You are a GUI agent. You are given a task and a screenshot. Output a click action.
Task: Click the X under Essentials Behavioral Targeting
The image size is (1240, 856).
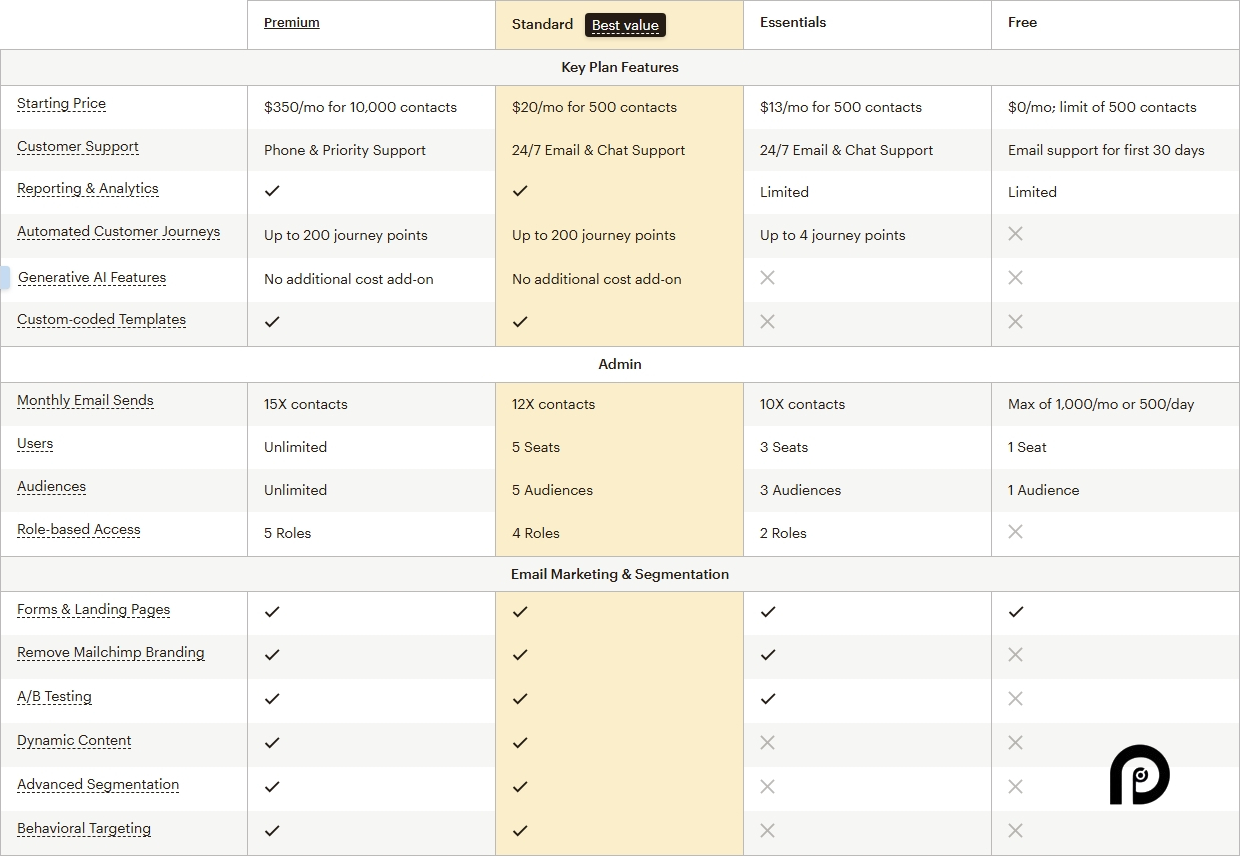[767, 831]
